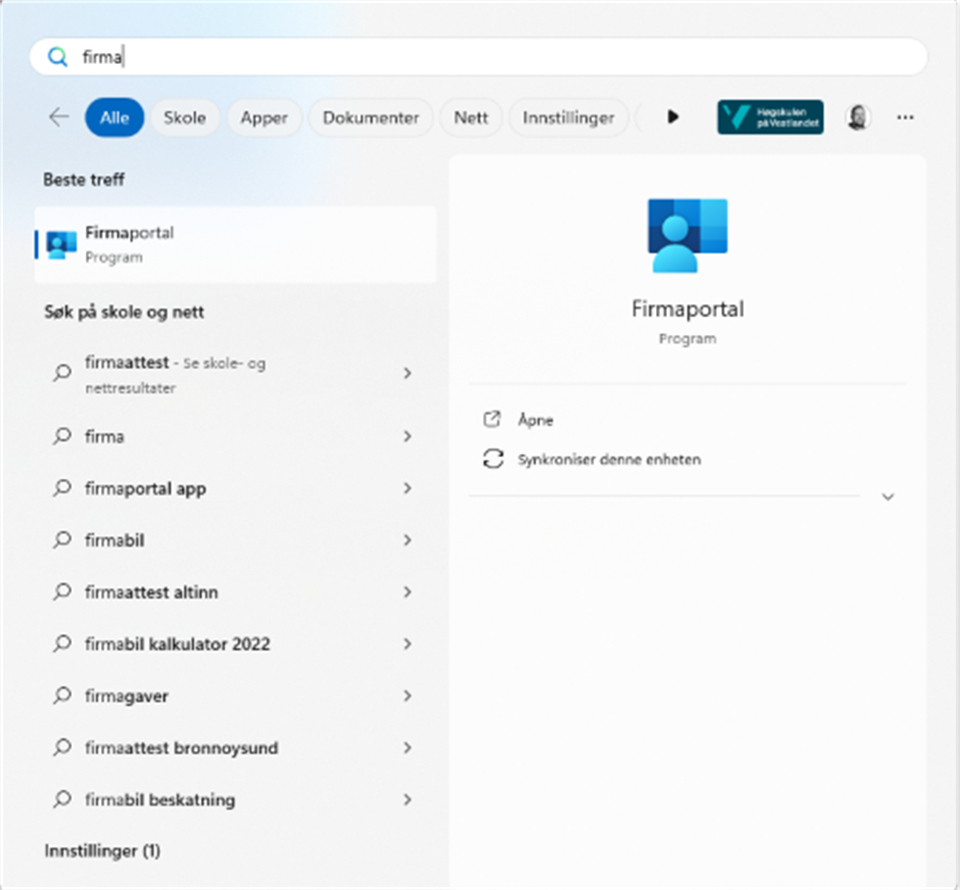Click the Åpne open-external icon
Screen dimensions: 960x890
tap(492, 420)
